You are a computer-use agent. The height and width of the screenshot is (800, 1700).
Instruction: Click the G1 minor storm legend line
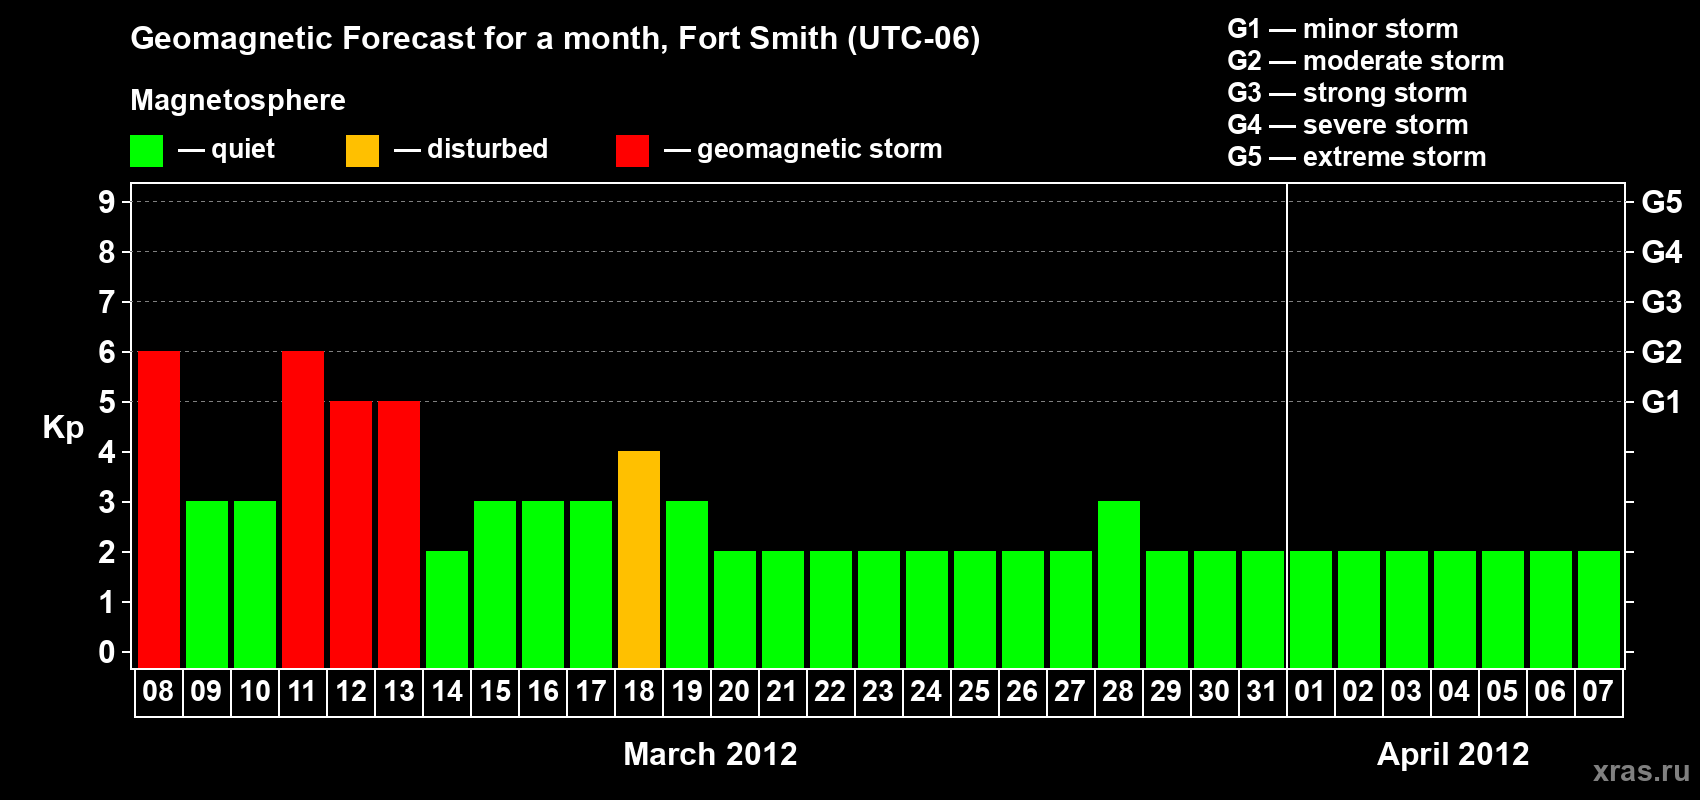[1343, 29]
